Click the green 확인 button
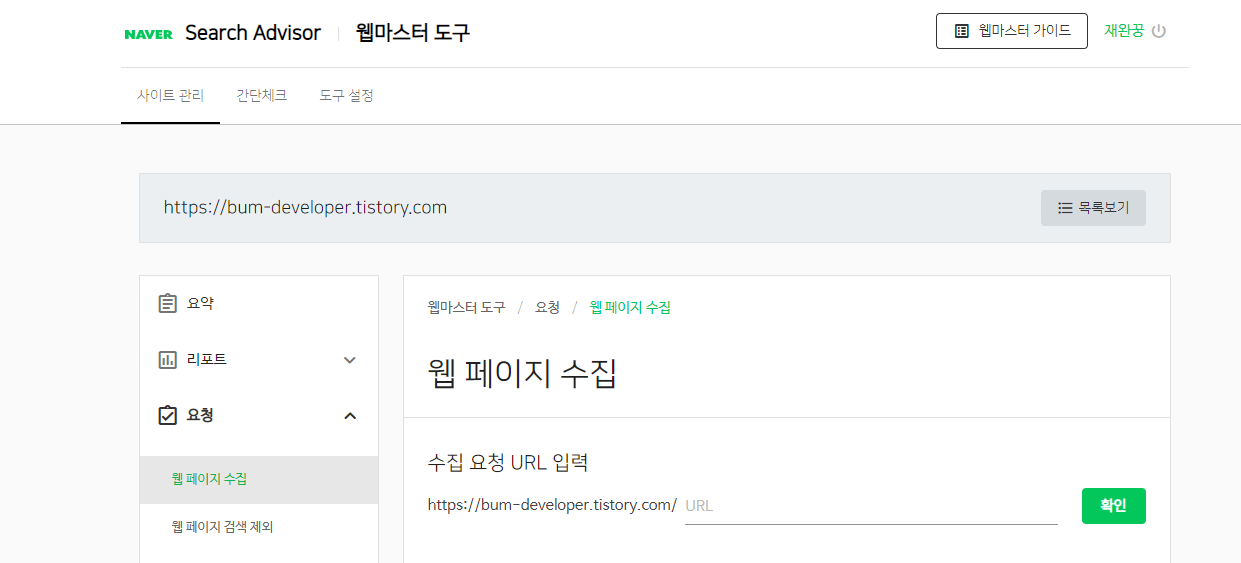Viewport: 1241px width, 563px height. click(x=1113, y=506)
